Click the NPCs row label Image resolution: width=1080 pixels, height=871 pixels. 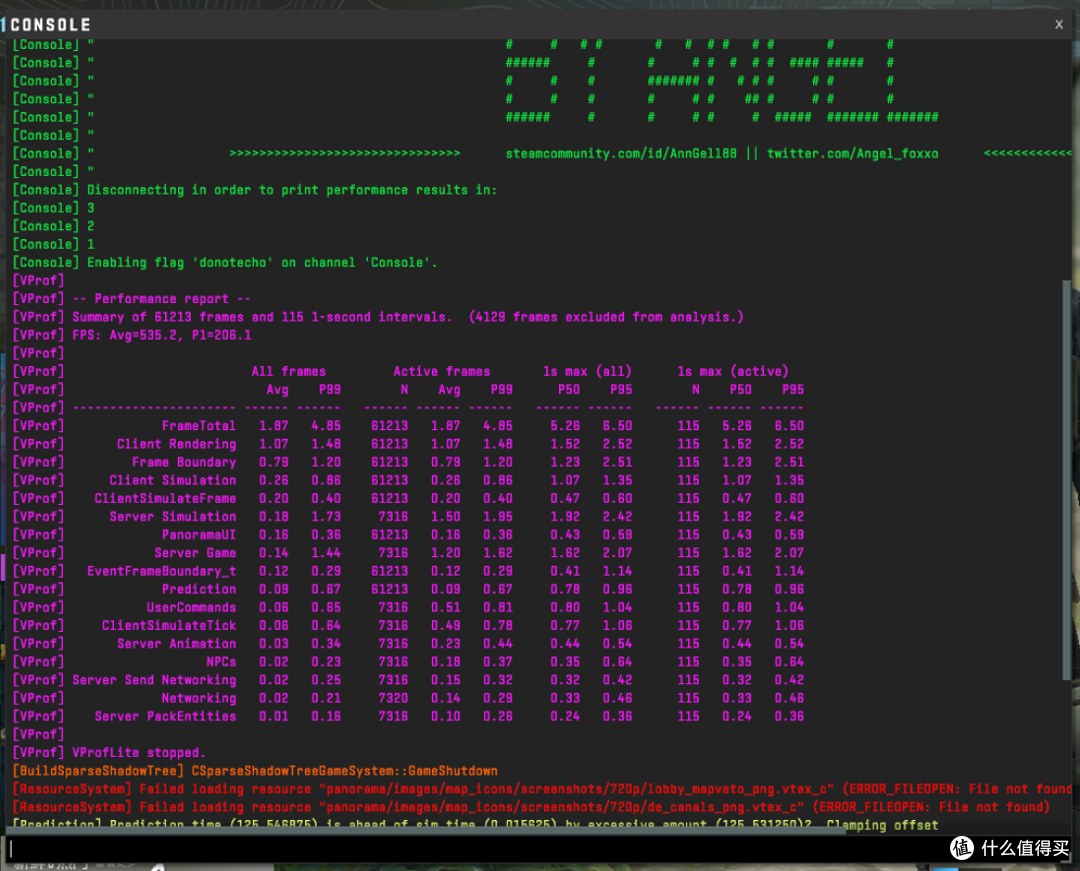(x=221, y=662)
